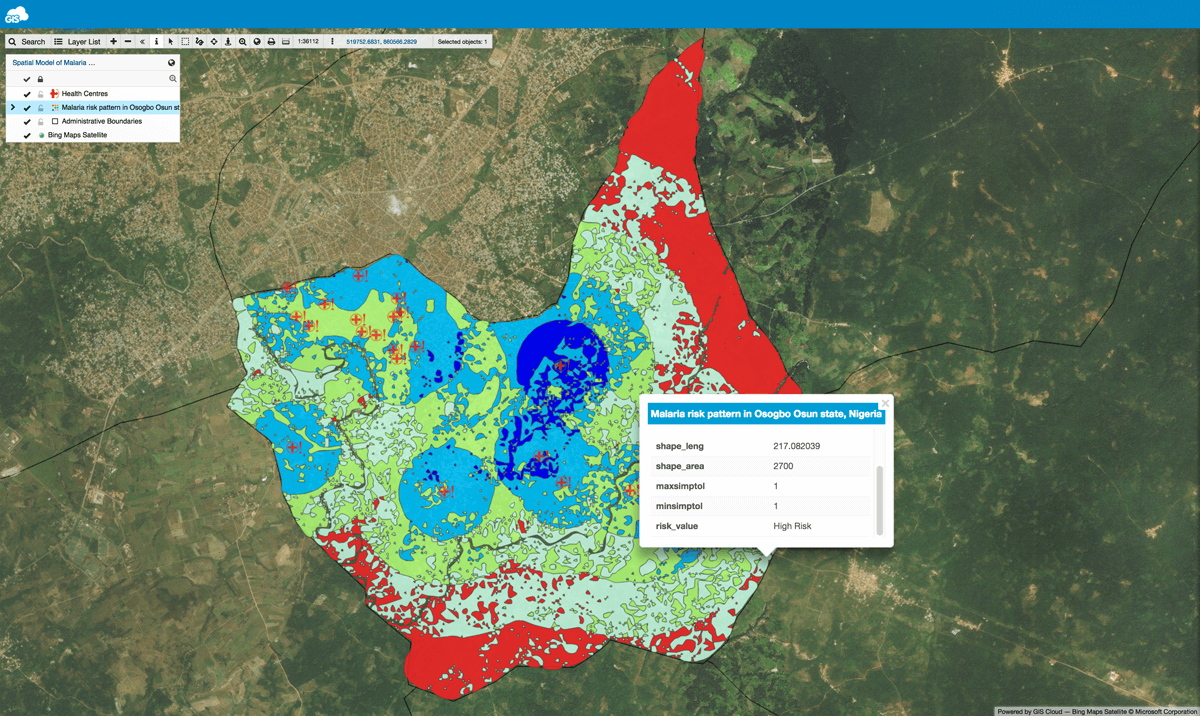
Task: Use the rectangle selection tool
Action: (183, 41)
